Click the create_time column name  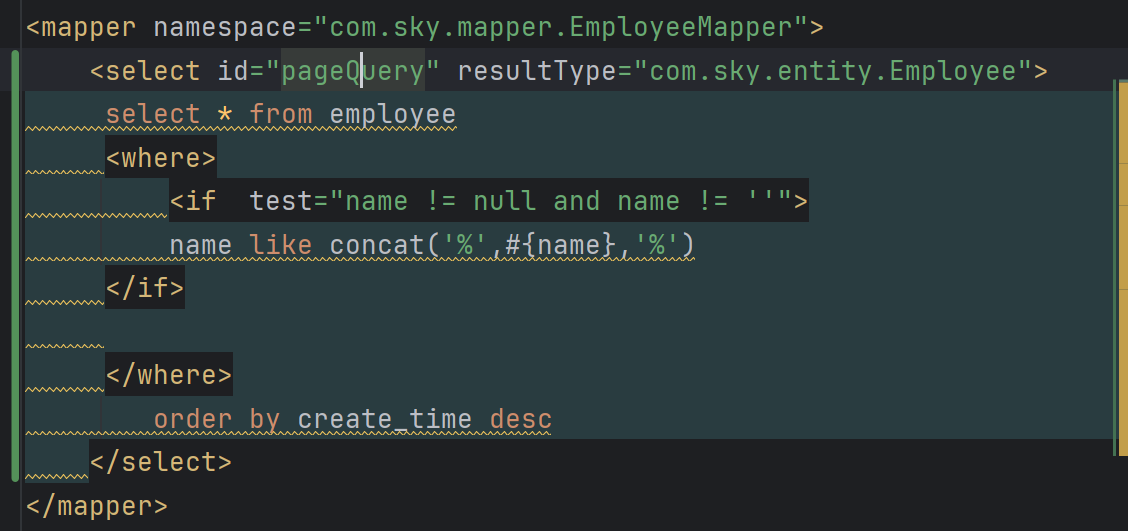[x=385, y=419]
